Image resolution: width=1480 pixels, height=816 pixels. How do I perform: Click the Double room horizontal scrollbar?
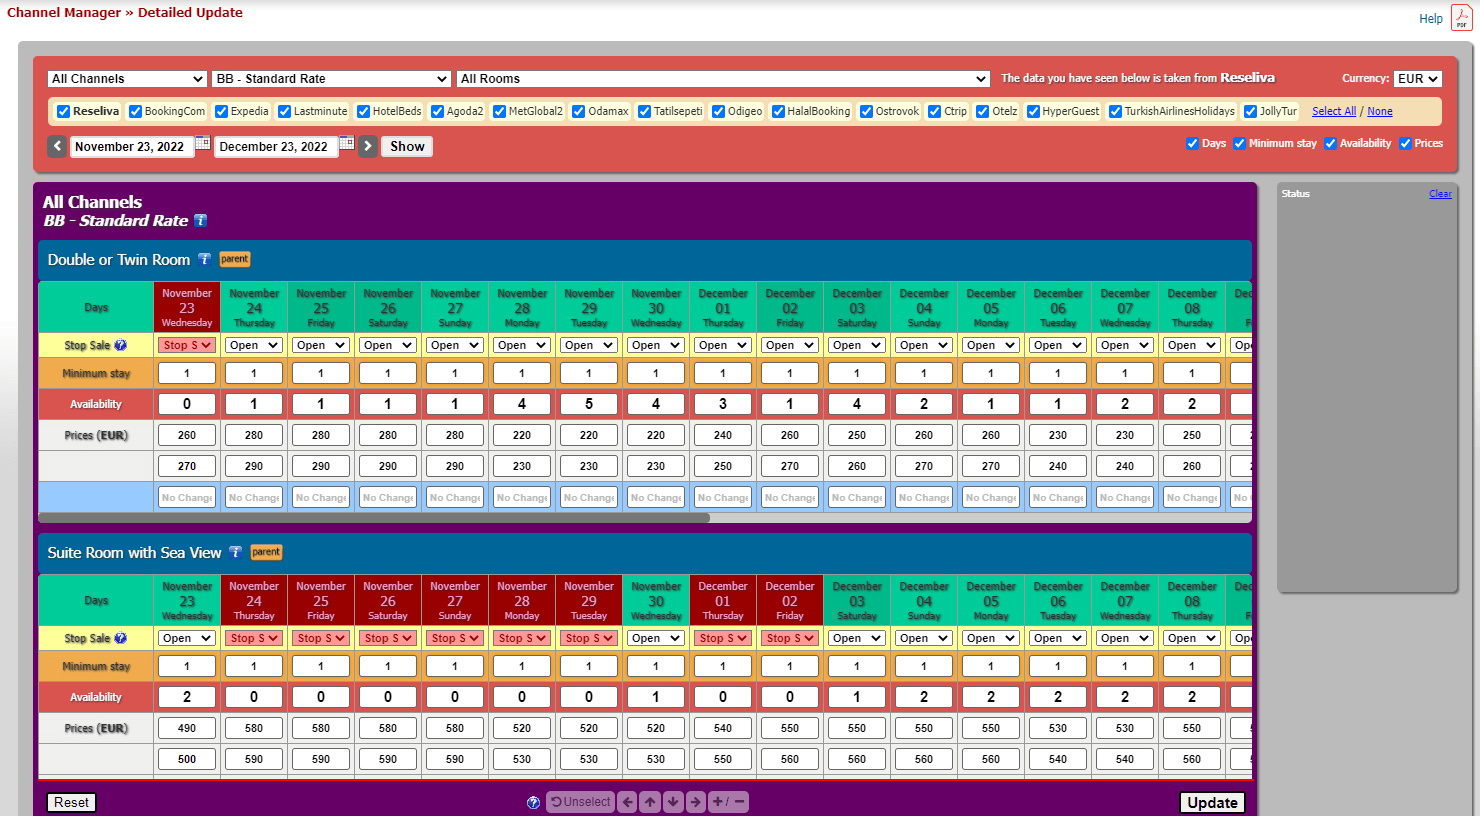point(374,518)
